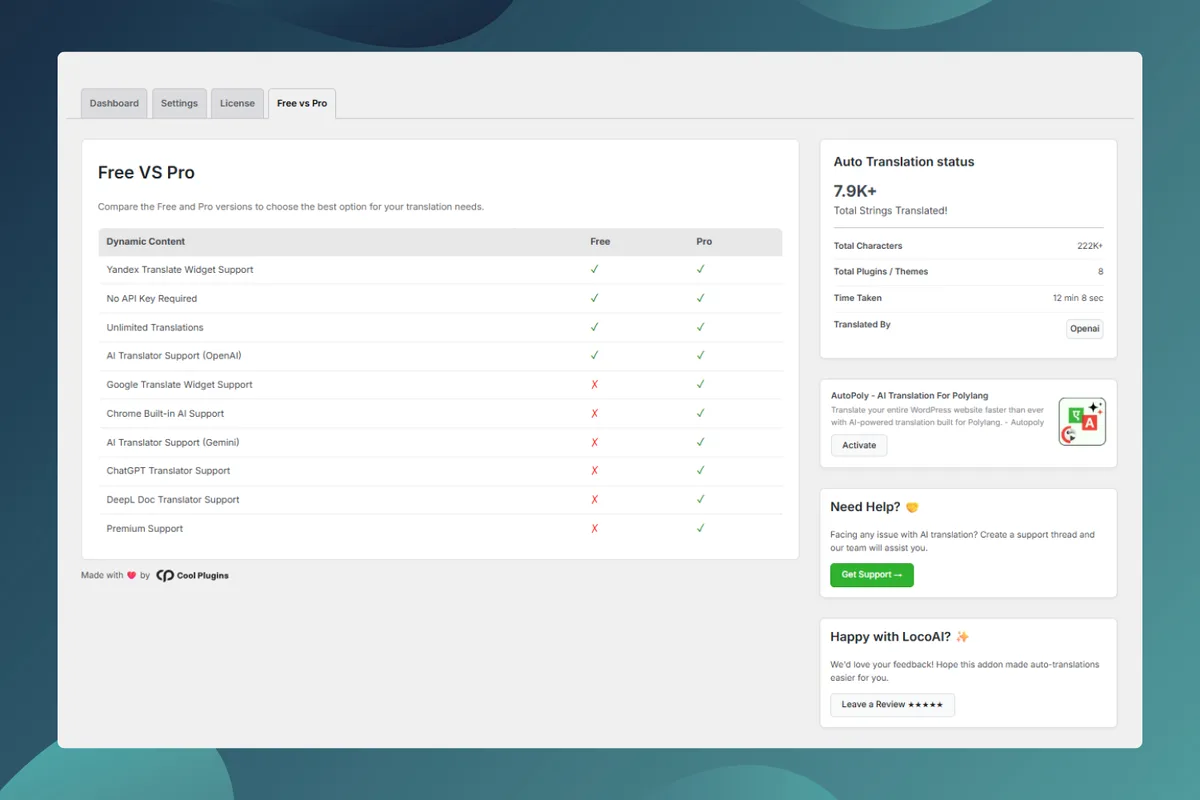Click the No API Key Required label
Viewport: 1200px width, 800px height.
[x=152, y=298]
